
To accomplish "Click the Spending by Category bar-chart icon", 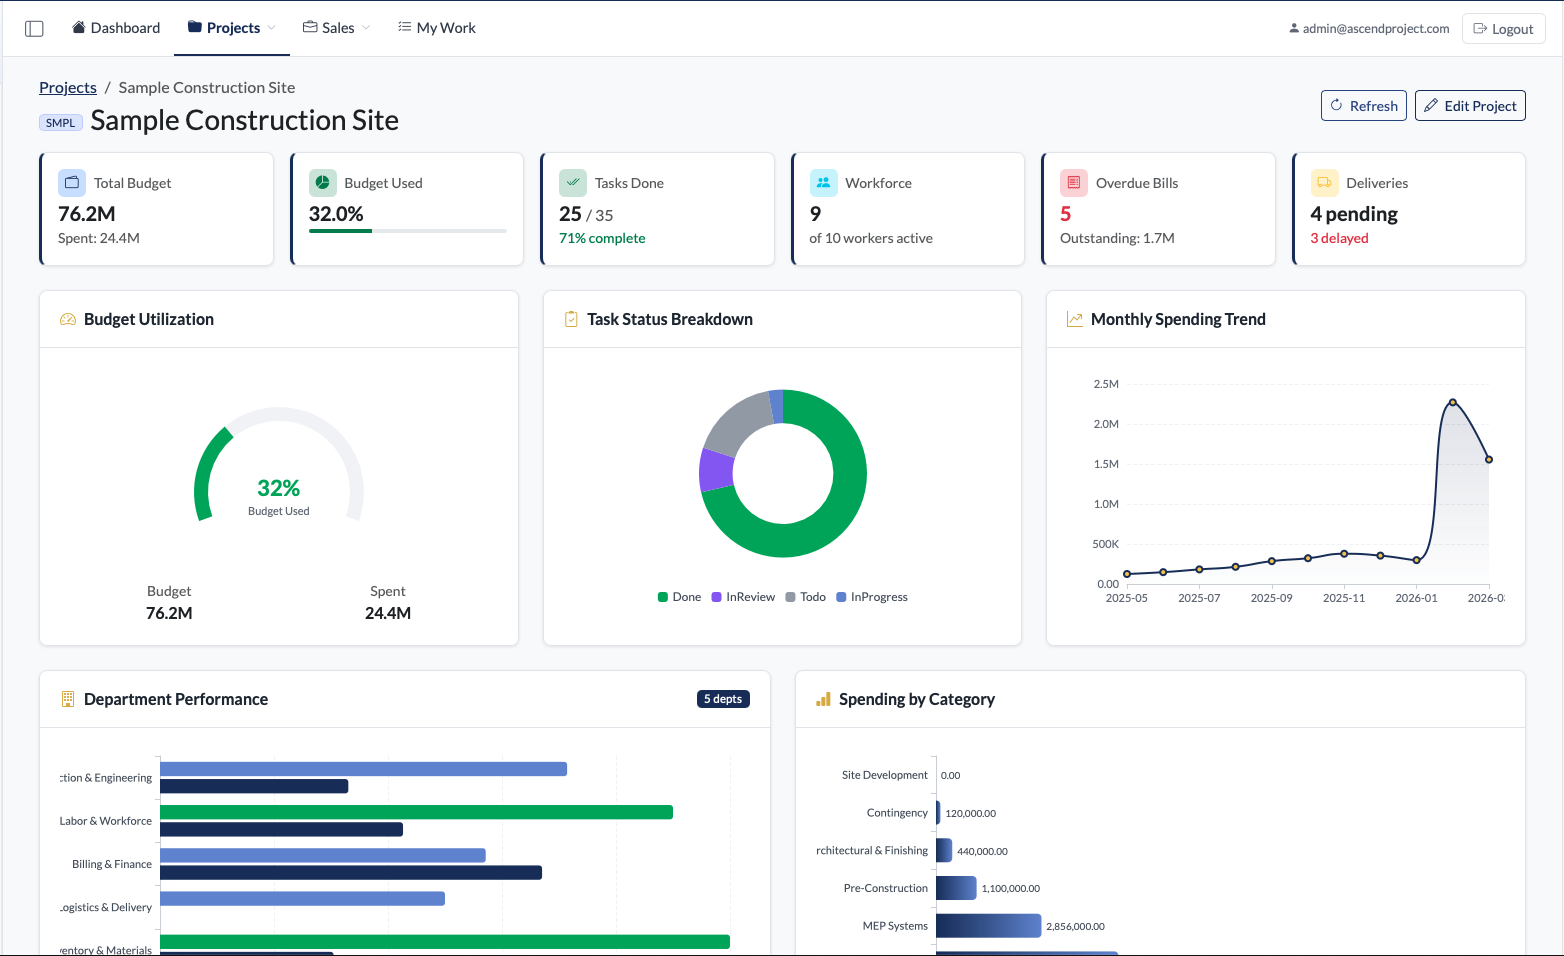I will [823, 699].
